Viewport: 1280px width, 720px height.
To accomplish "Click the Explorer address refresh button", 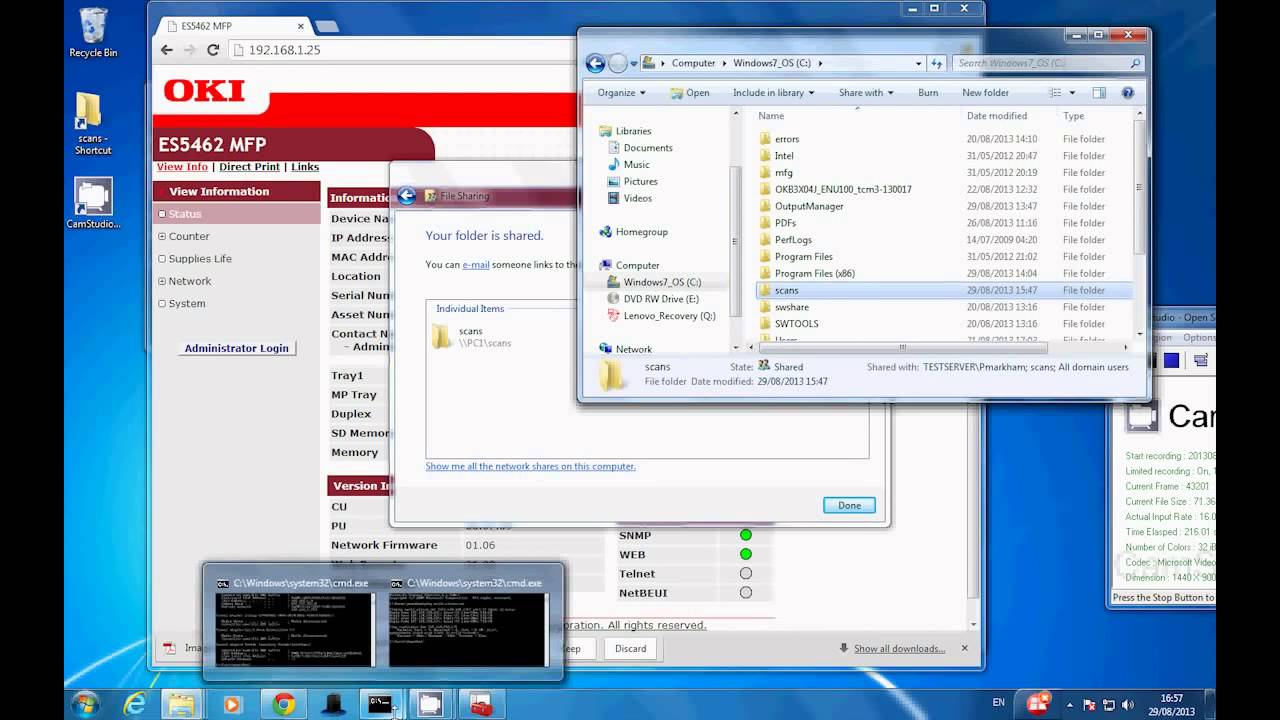I will coord(937,63).
